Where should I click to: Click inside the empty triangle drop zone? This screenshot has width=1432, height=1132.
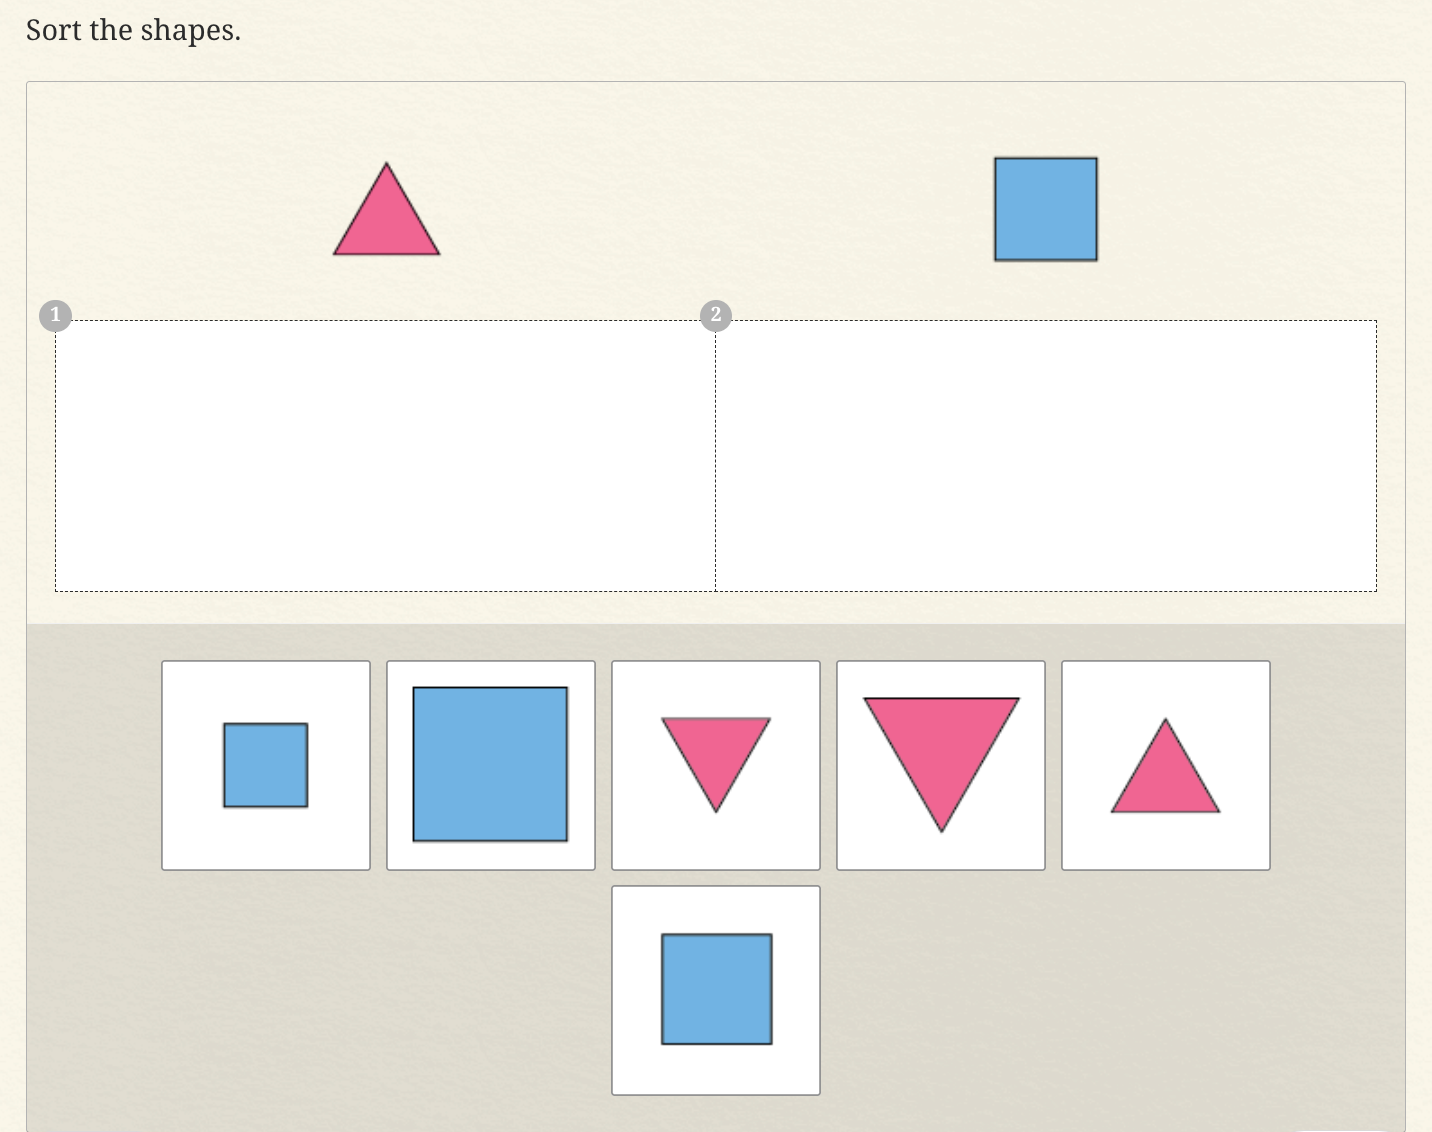point(385,456)
